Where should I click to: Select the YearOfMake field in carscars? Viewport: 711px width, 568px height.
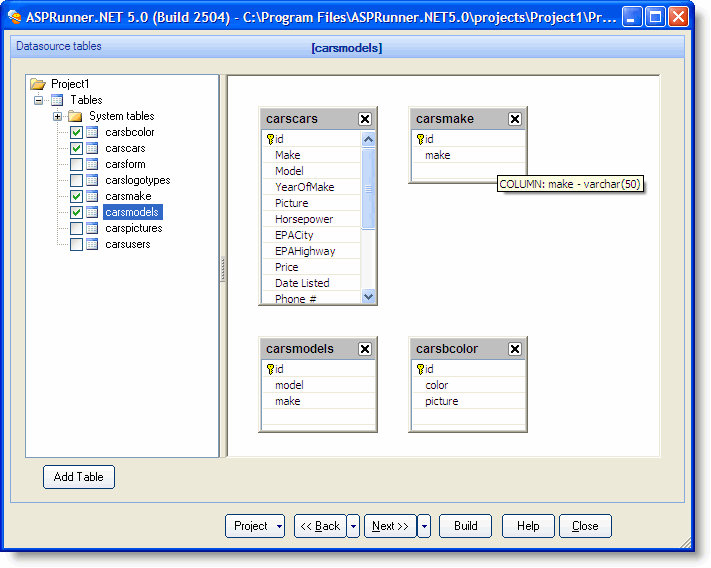312,187
